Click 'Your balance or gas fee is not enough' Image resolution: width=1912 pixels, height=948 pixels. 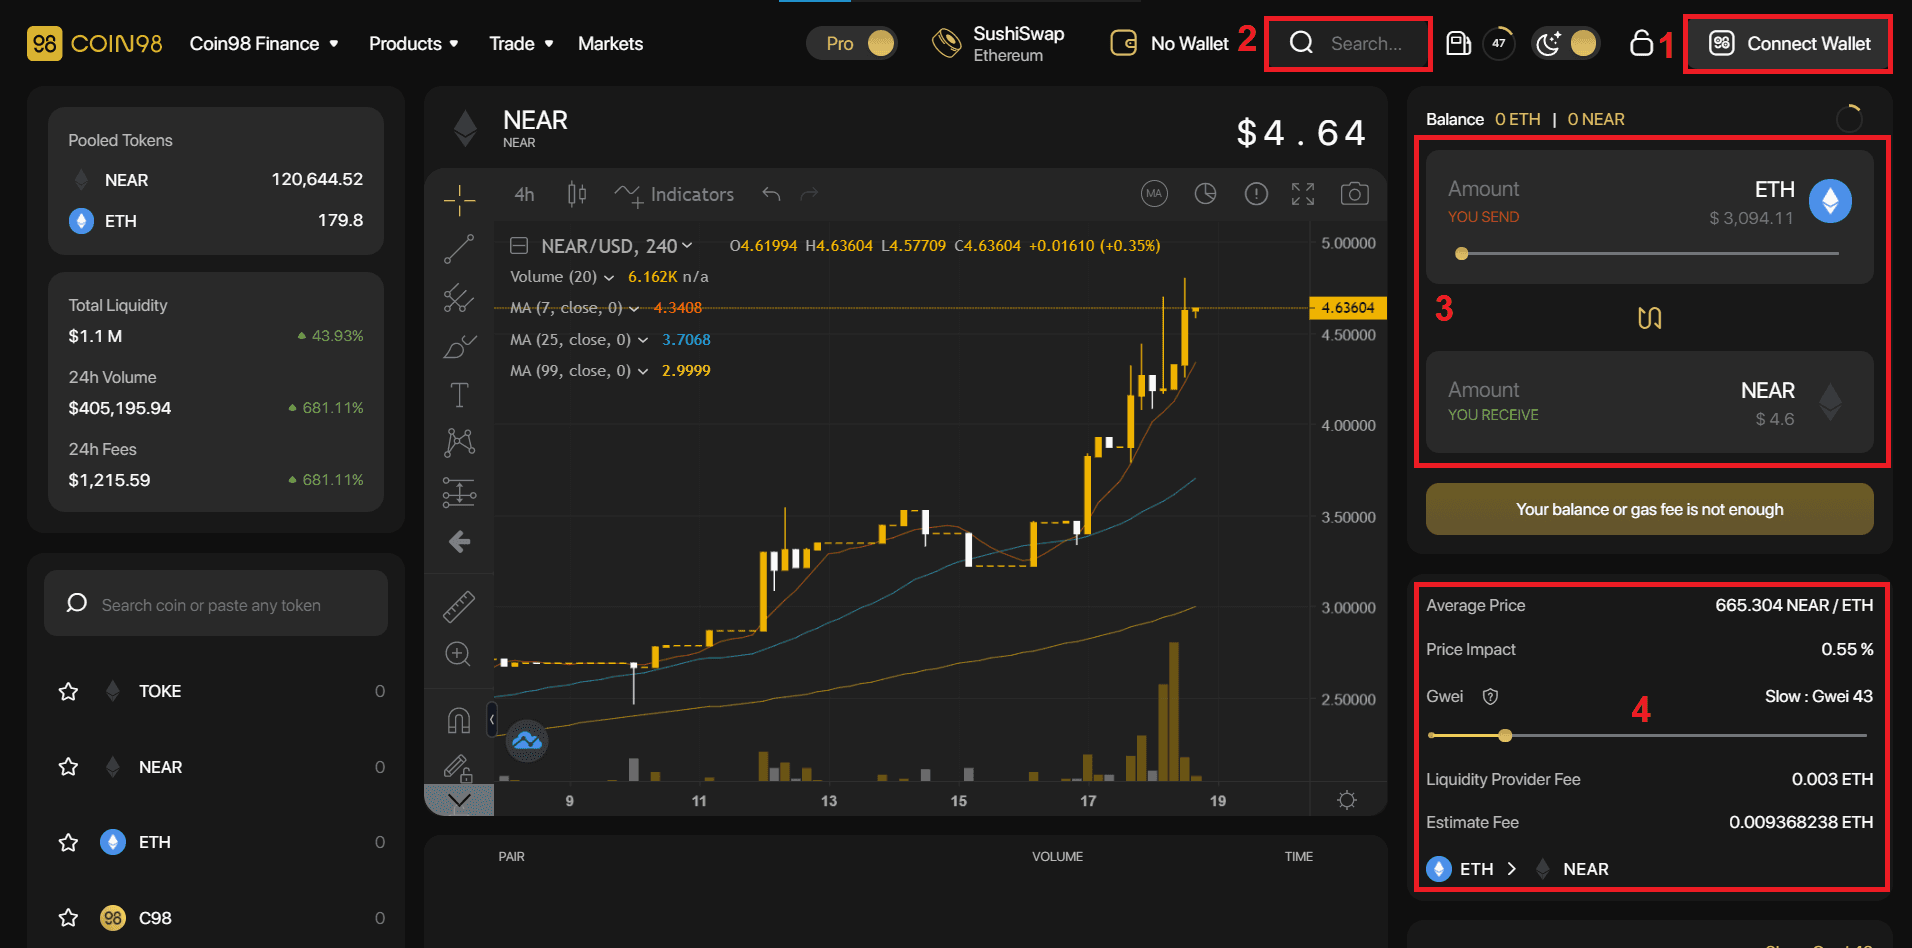(x=1650, y=509)
